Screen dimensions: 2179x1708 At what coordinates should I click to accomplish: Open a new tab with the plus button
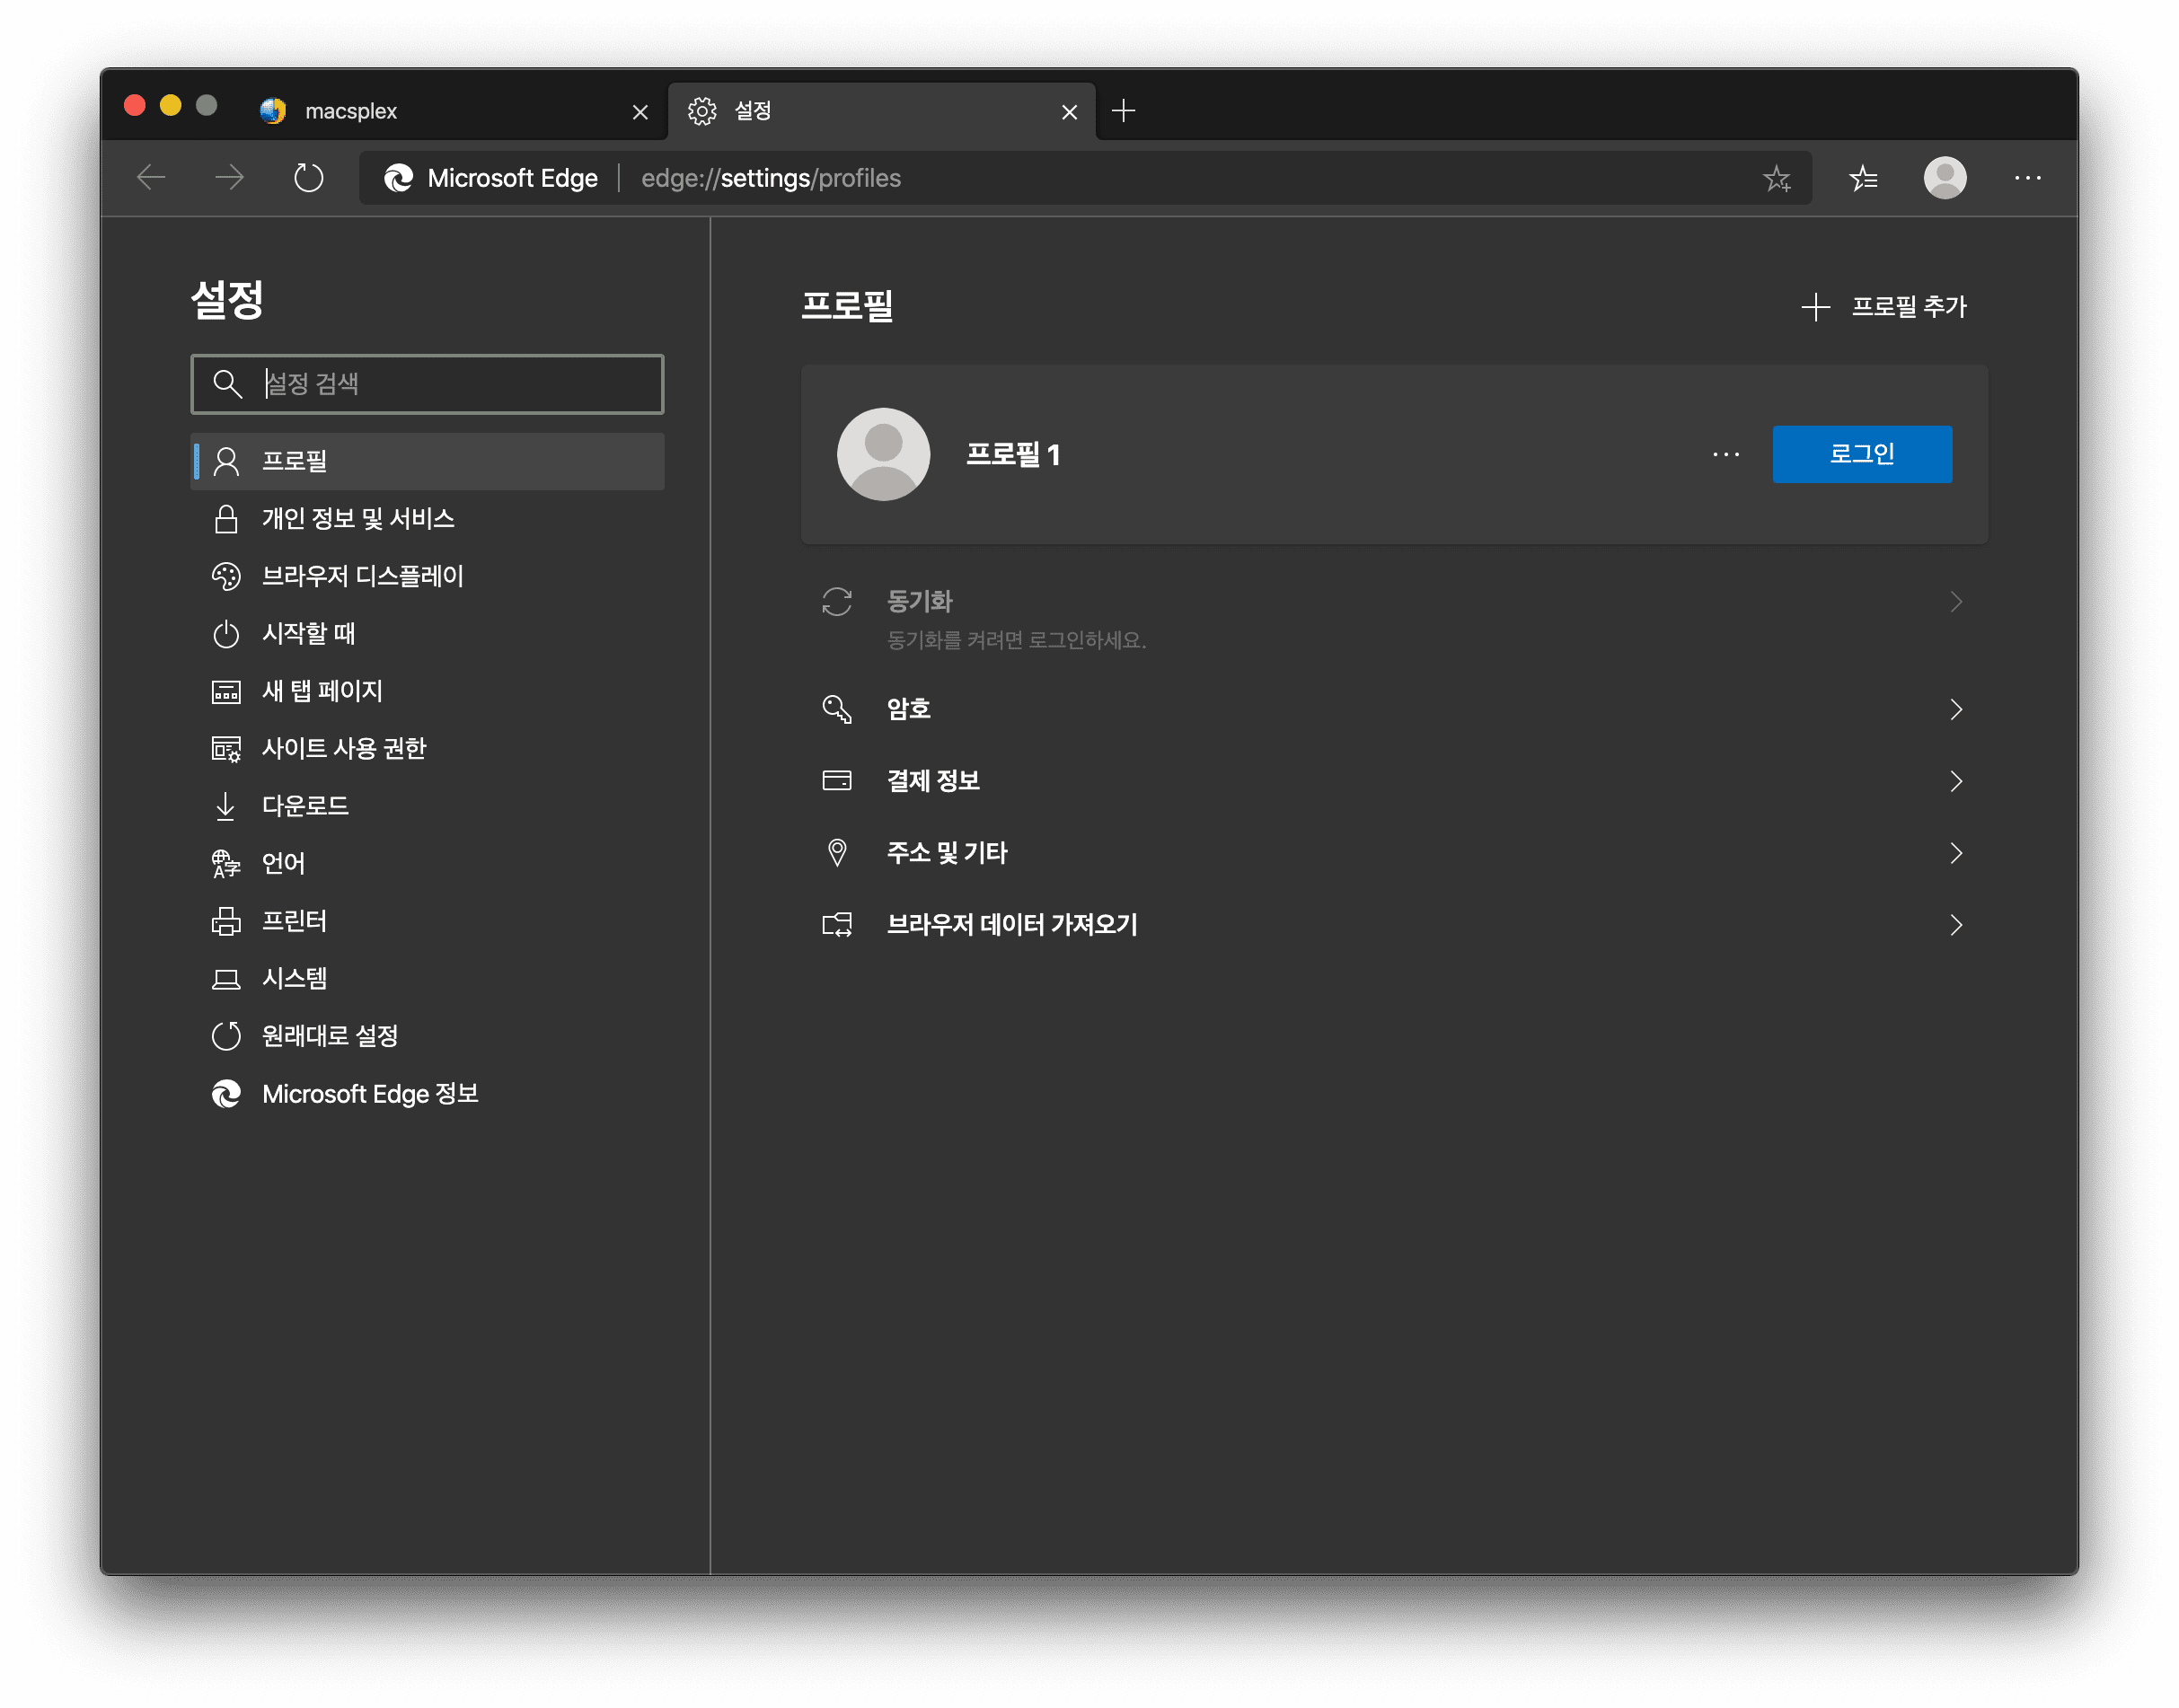click(x=1123, y=111)
